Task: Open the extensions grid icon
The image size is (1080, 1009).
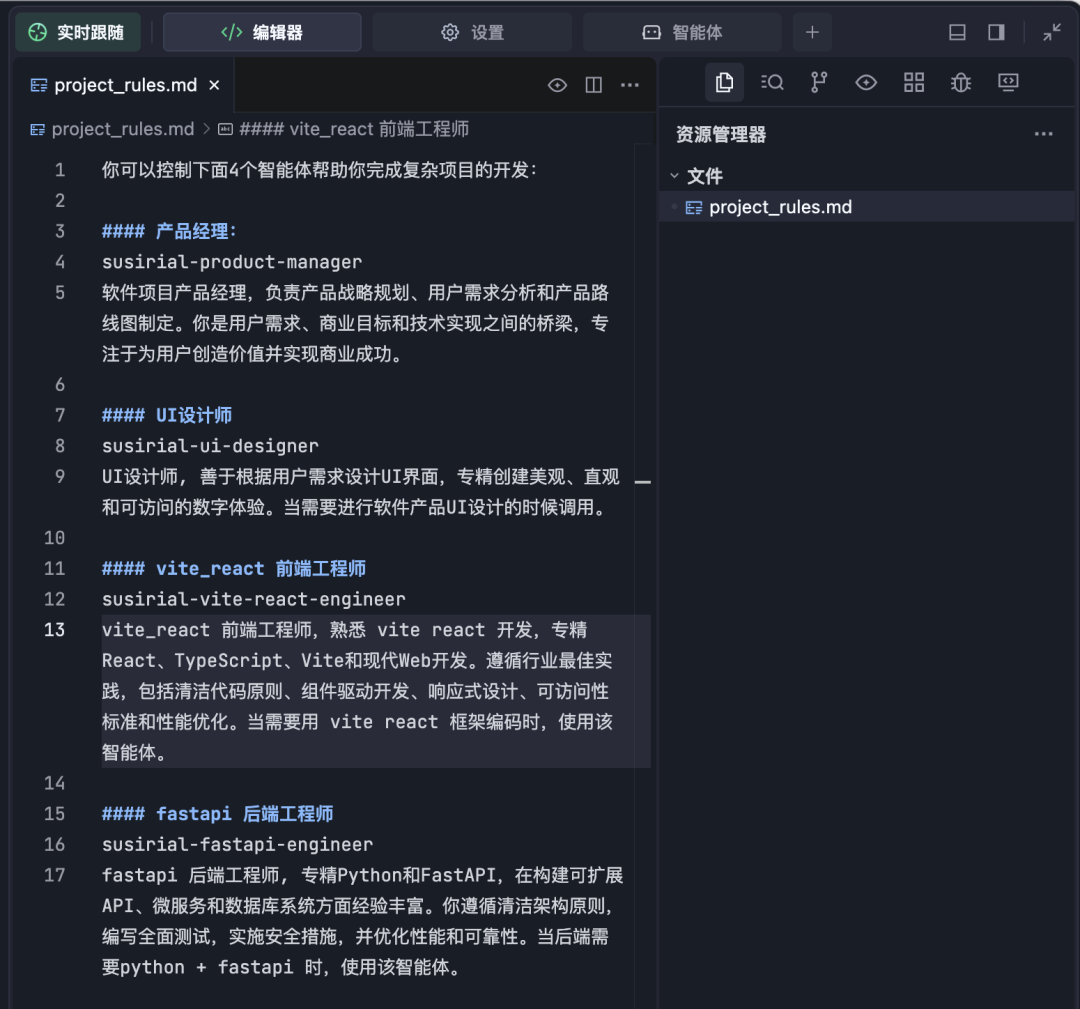Action: 913,83
